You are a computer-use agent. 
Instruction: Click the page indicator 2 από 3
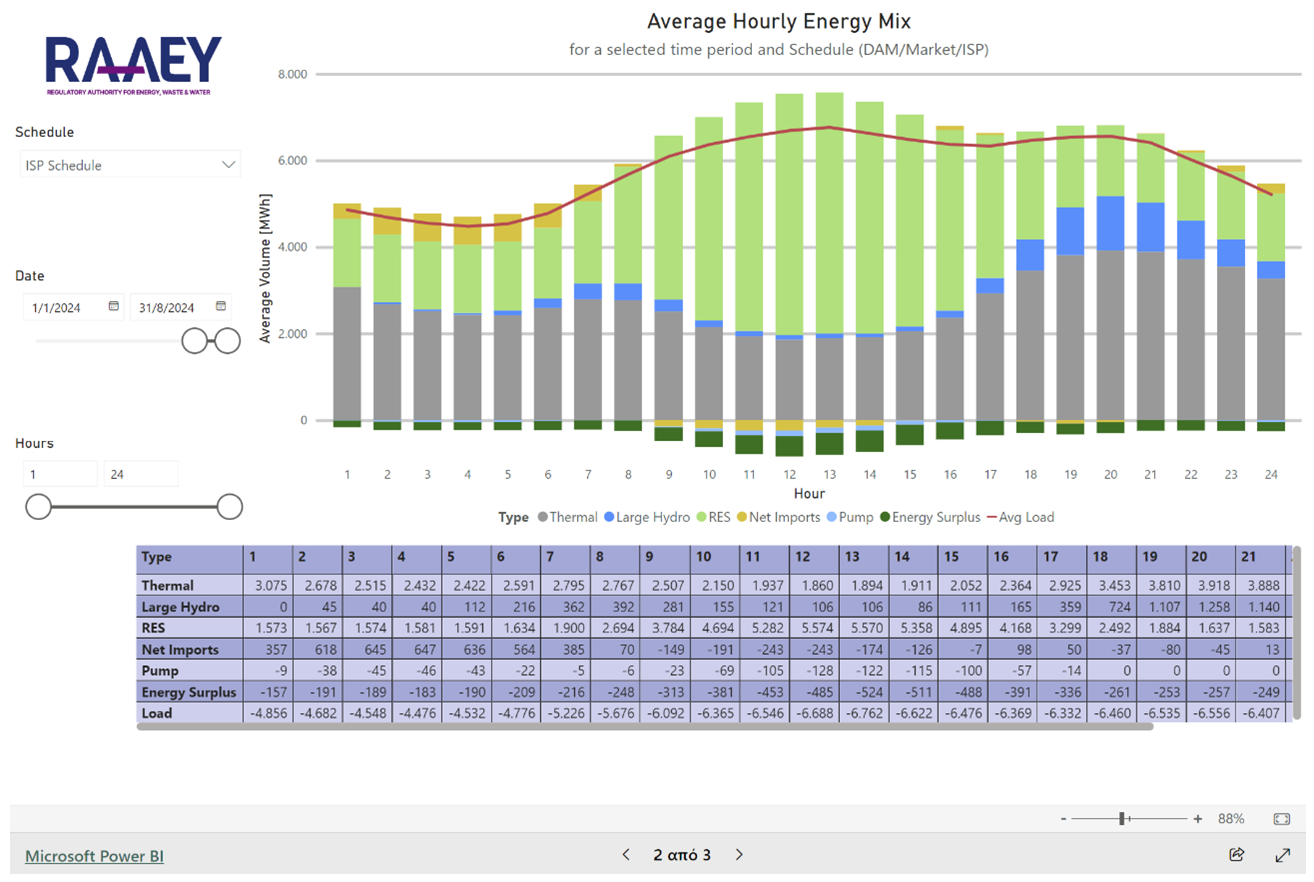[x=682, y=855]
